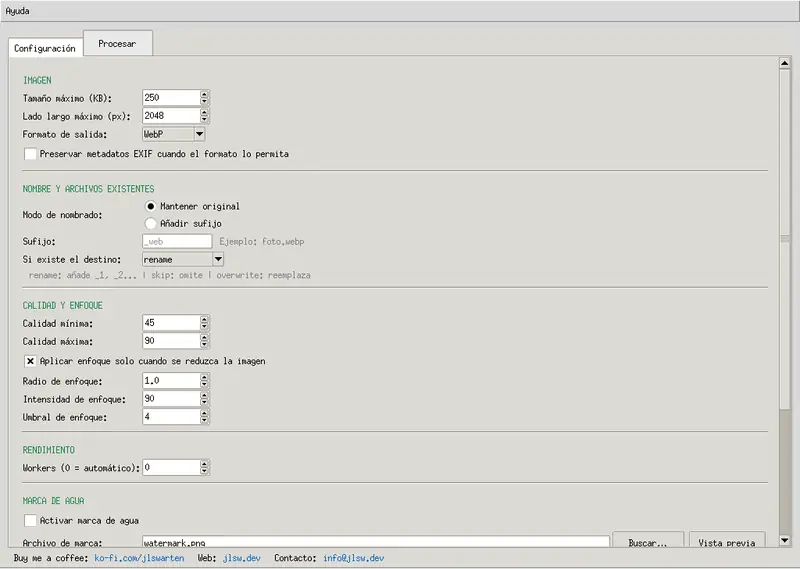Open the Si existe el destino dropdown
Image resolution: width=800 pixels, height=569 pixels.
[183, 259]
